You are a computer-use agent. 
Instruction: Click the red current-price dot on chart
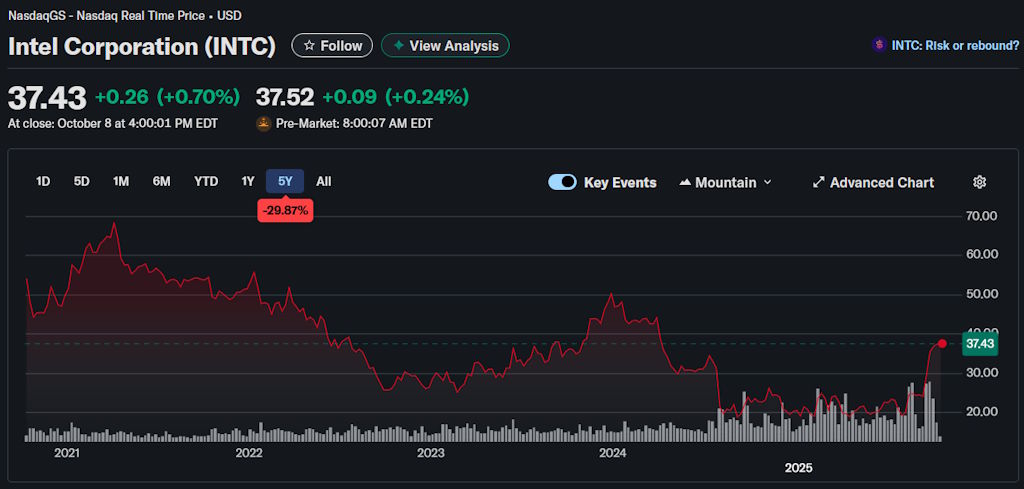click(x=942, y=344)
